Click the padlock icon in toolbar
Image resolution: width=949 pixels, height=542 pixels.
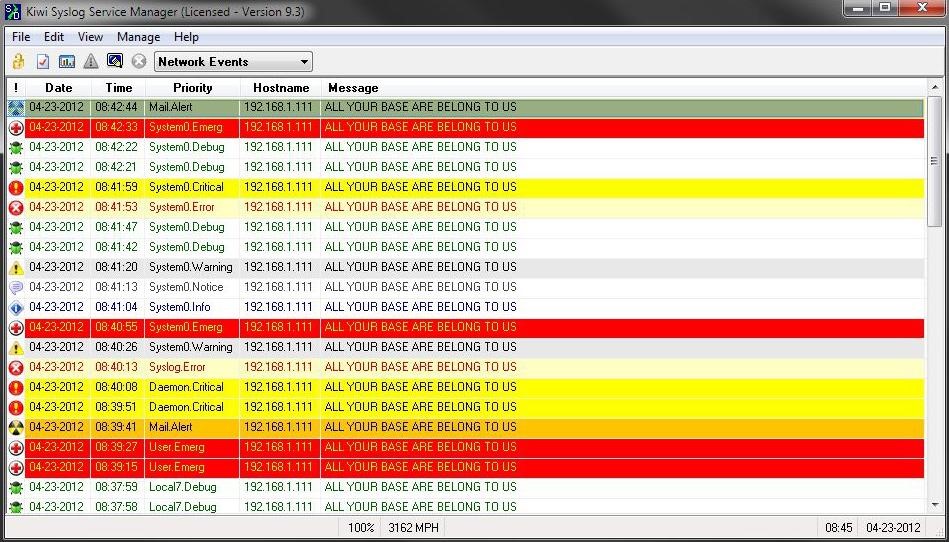(18, 62)
